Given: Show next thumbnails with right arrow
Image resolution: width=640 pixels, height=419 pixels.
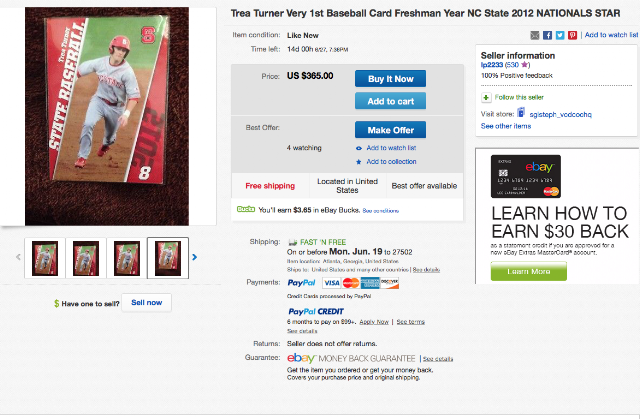Looking at the screenshot, I should coord(194,257).
